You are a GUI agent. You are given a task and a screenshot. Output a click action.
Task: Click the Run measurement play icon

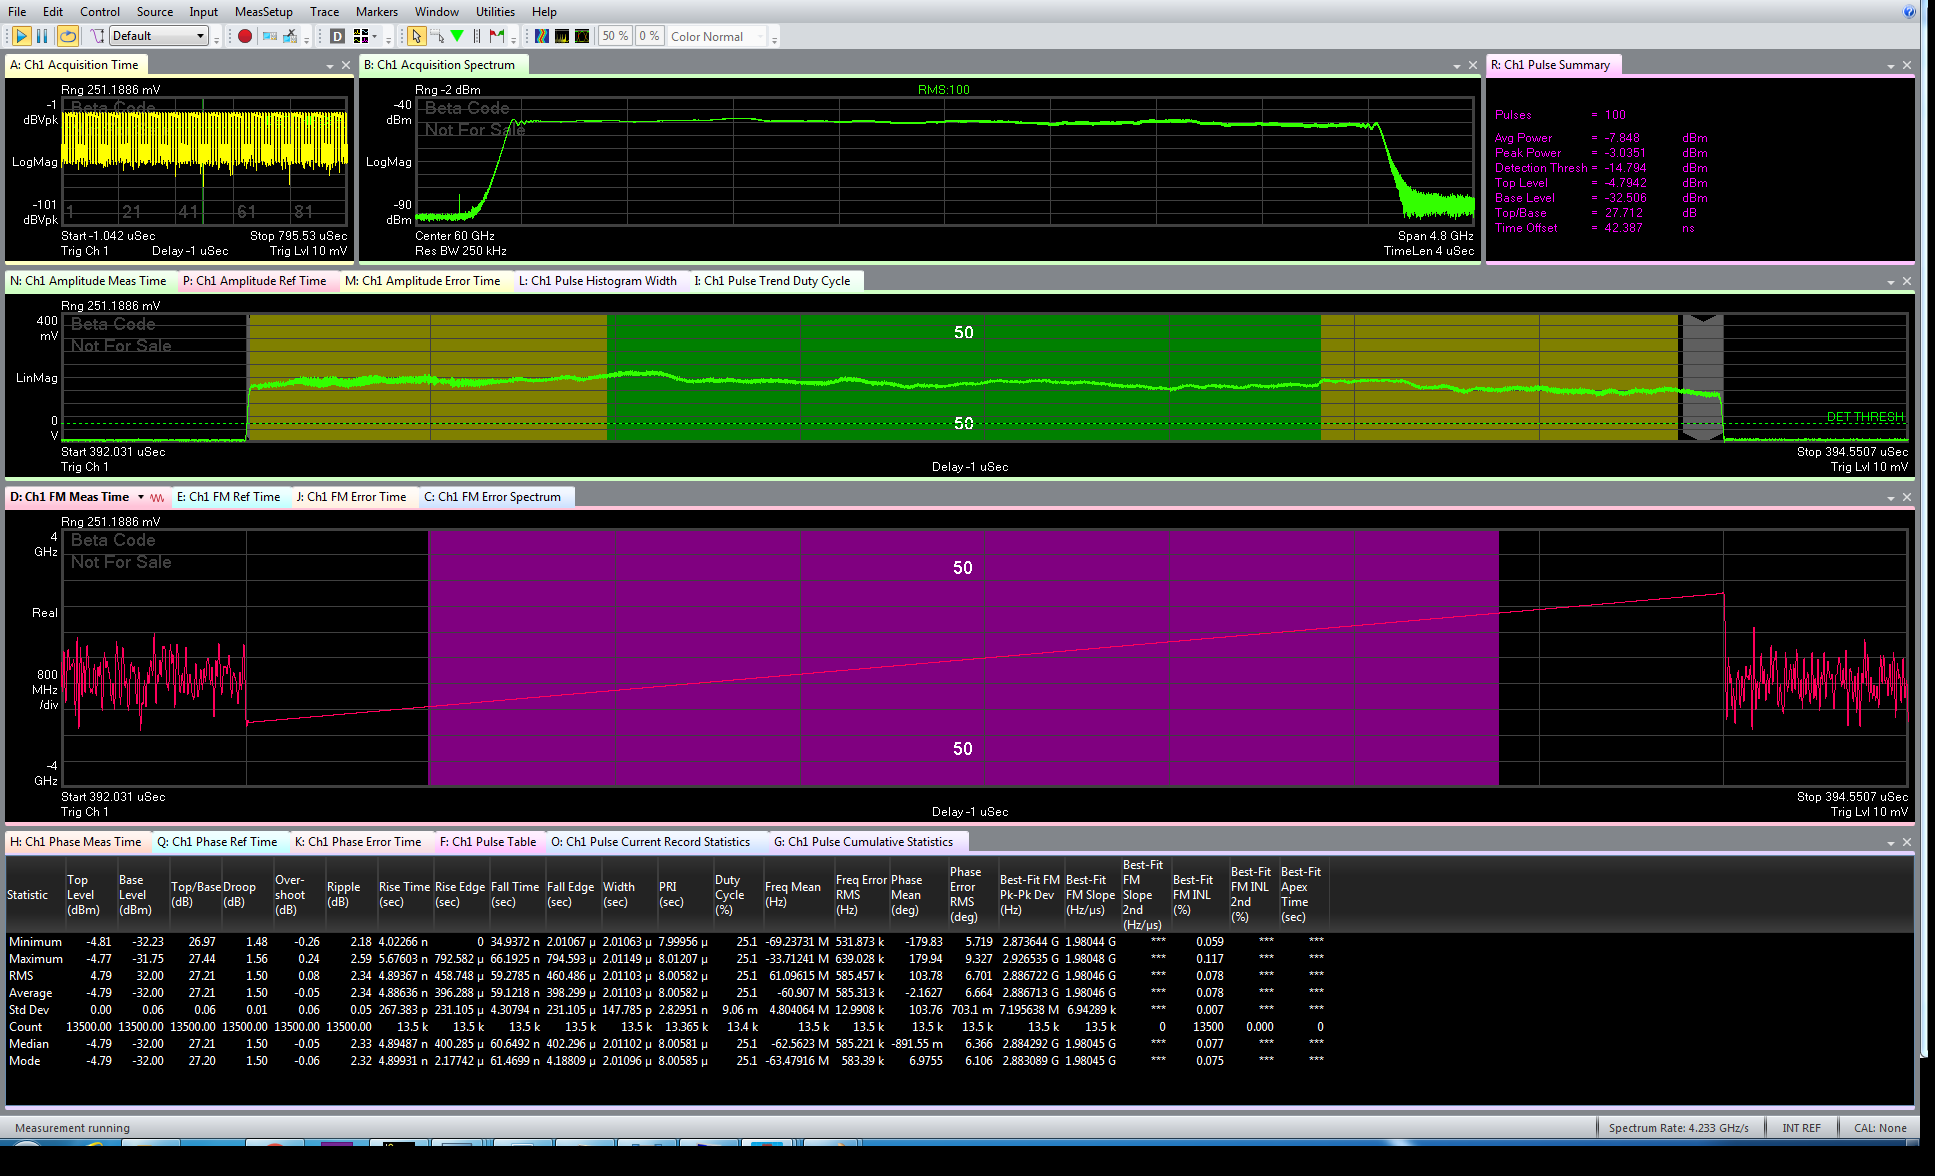(21, 36)
